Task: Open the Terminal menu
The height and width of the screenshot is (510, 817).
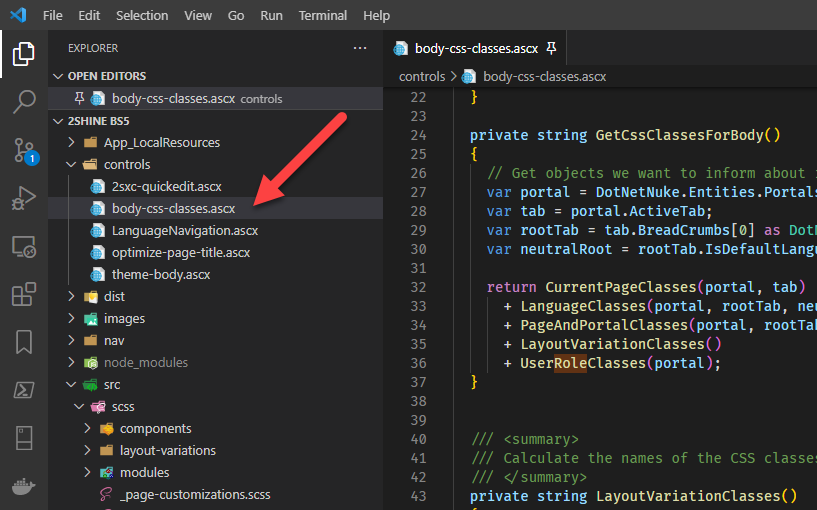Action: pos(323,16)
